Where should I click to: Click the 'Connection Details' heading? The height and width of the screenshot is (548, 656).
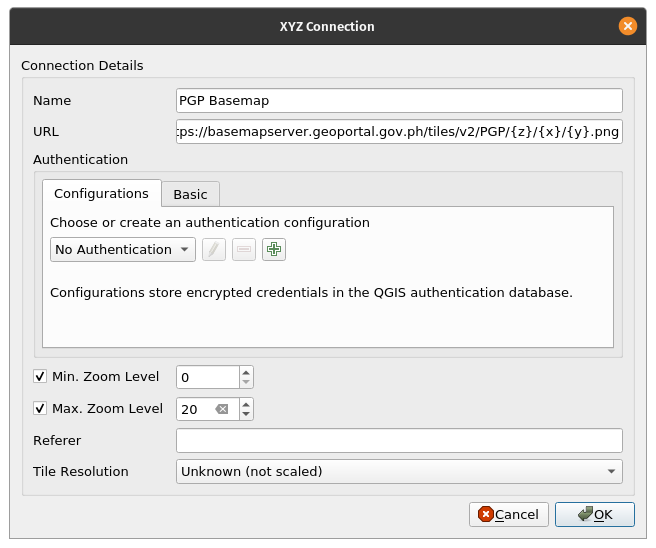tap(82, 66)
